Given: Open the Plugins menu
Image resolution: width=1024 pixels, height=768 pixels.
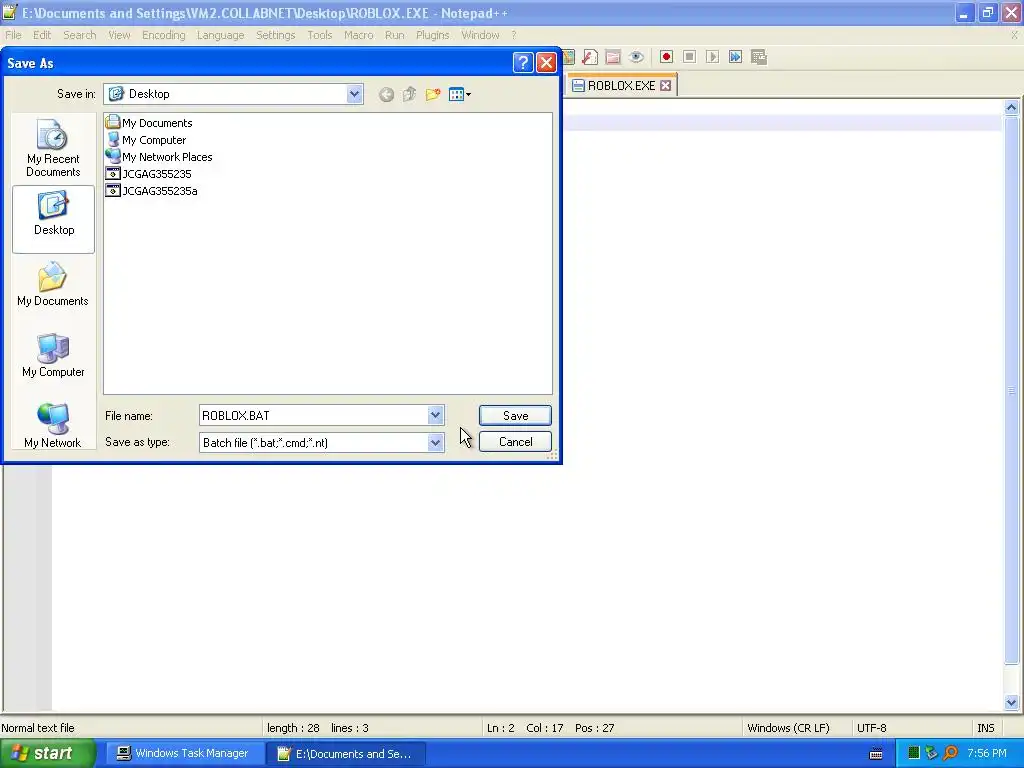Looking at the screenshot, I should point(432,35).
